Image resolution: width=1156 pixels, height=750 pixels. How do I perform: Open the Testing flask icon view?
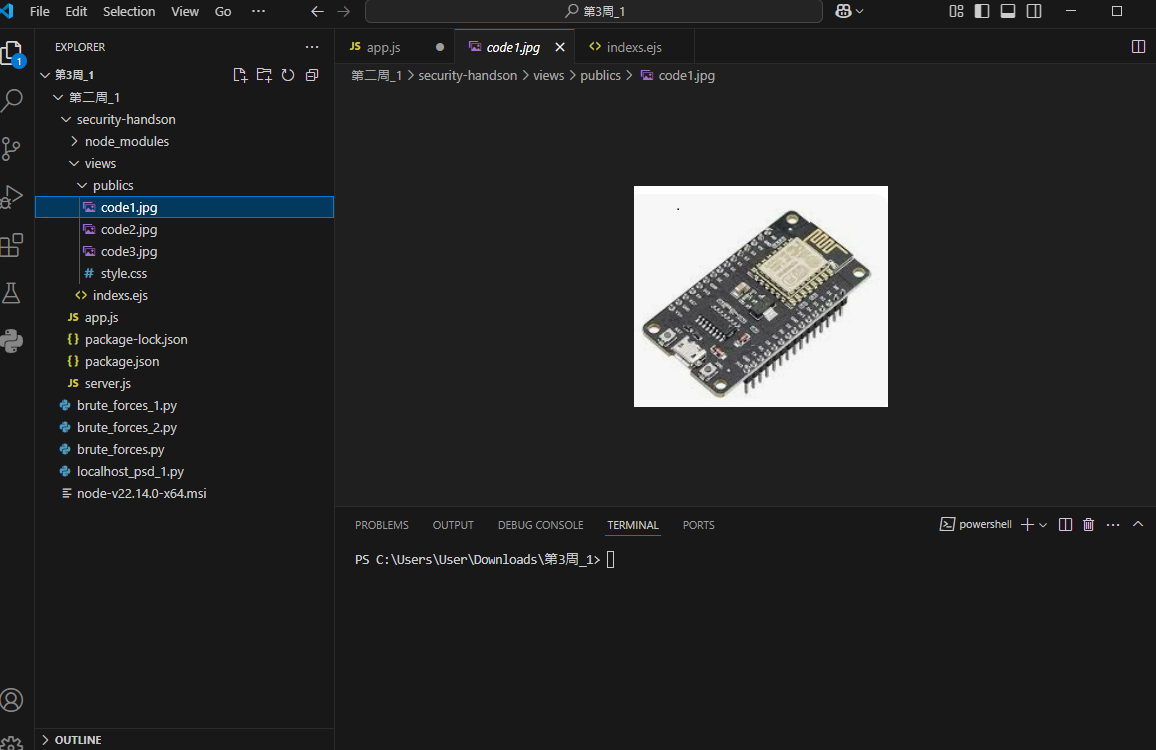(x=12, y=293)
